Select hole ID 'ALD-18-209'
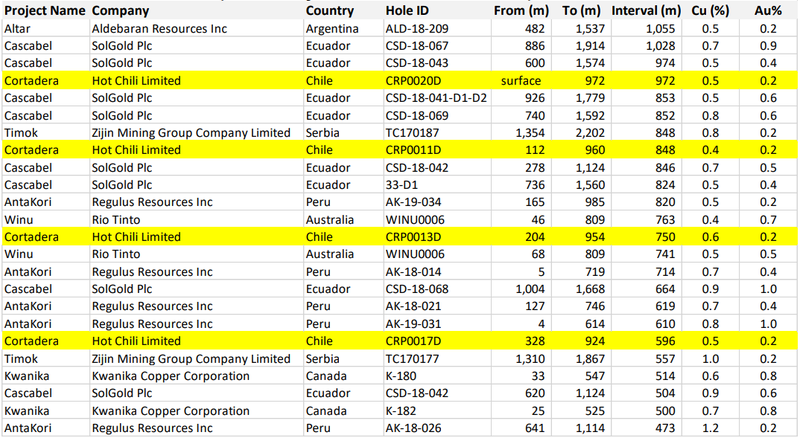Image resolution: width=800 pixels, height=438 pixels. [x=417, y=29]
